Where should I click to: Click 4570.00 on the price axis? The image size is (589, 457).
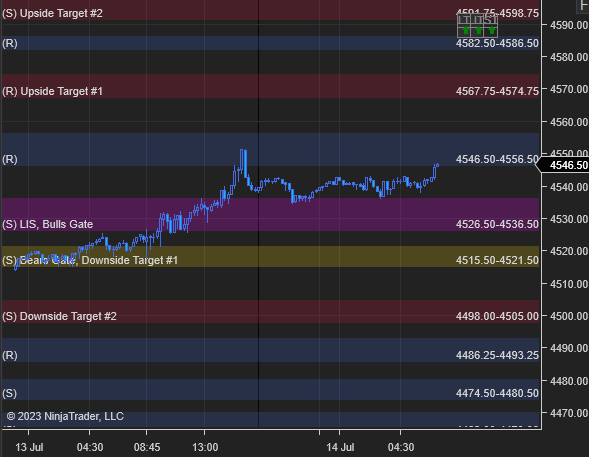[569, 89]
